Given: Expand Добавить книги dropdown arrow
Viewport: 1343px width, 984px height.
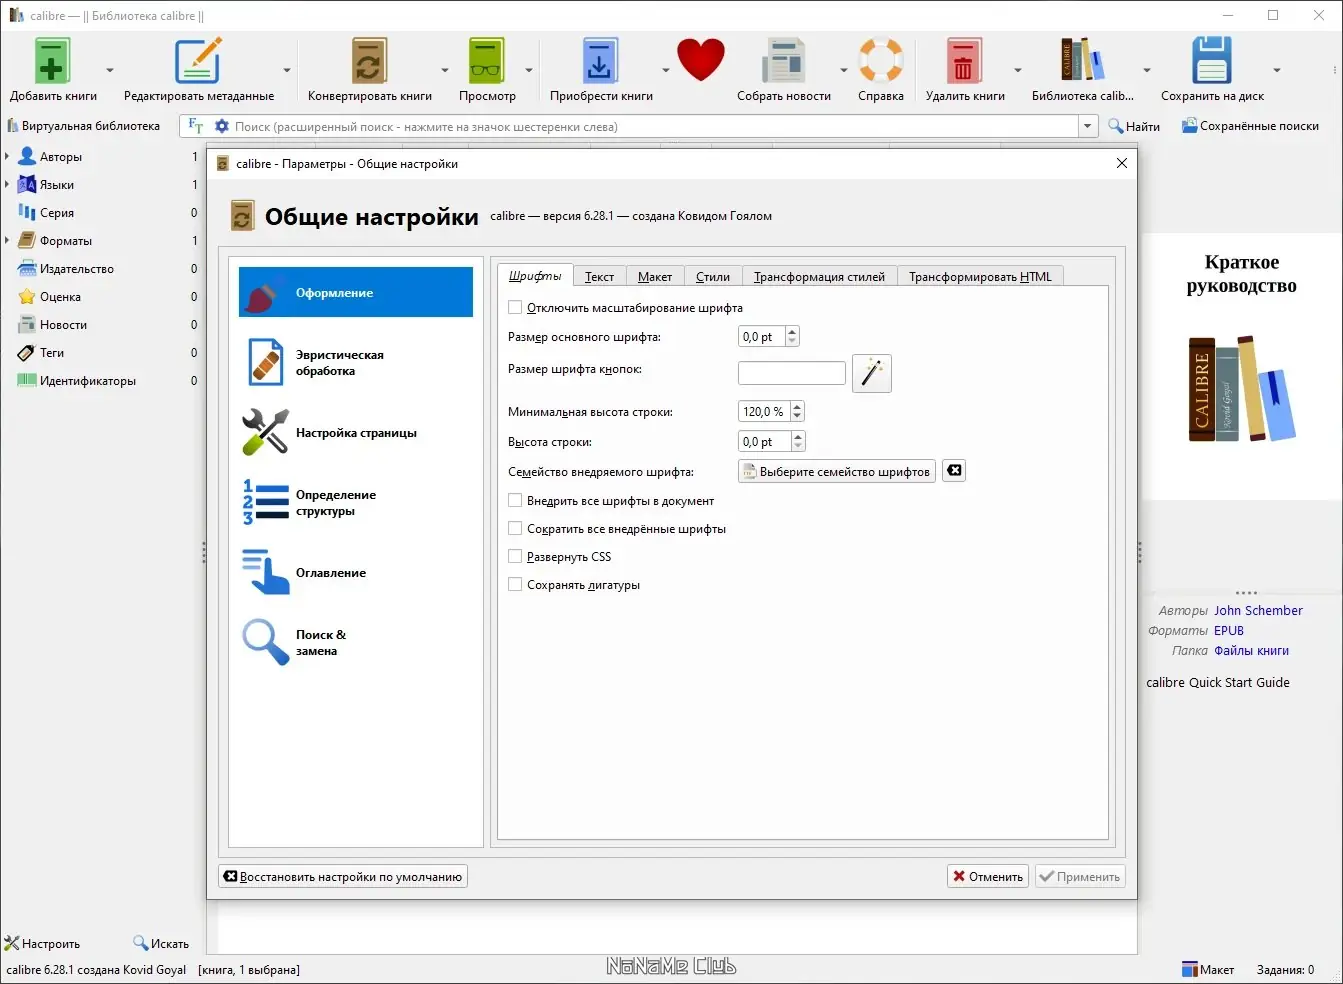Looking at the screenshot, I should coord(110,70).
